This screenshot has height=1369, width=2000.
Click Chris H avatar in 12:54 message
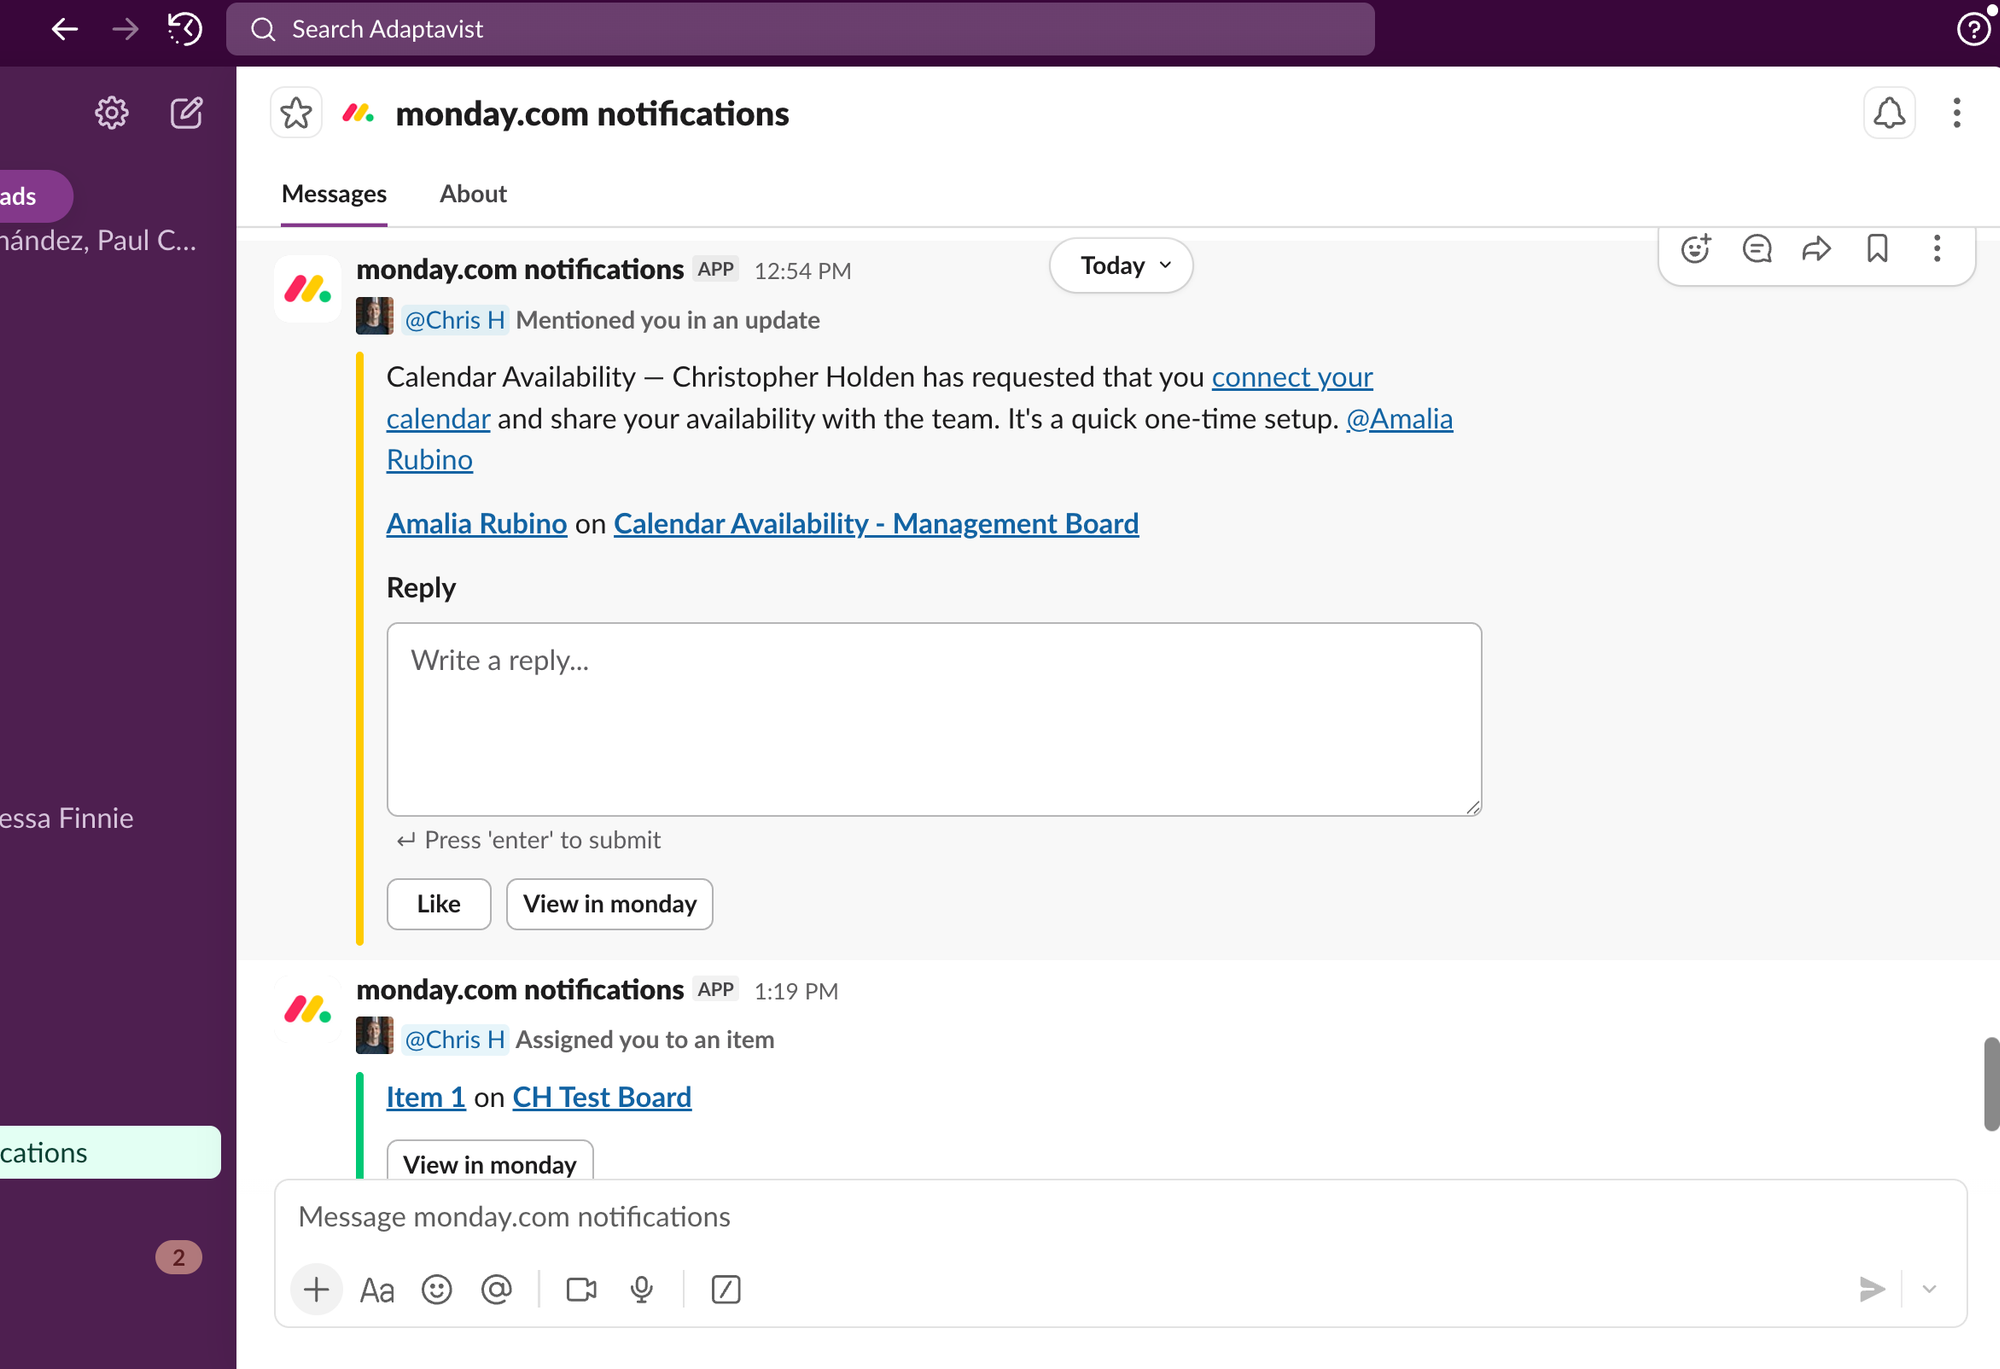pos(375,317)
